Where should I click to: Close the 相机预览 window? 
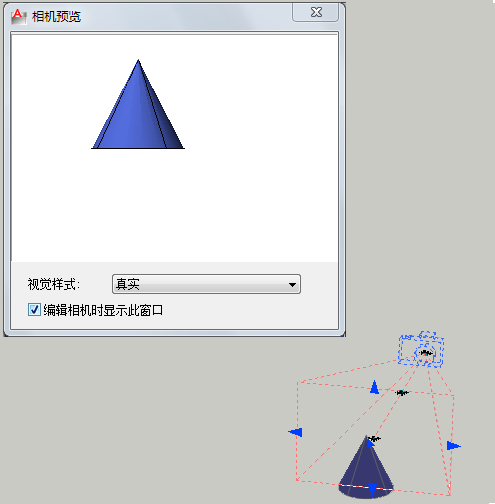(316, 12)
